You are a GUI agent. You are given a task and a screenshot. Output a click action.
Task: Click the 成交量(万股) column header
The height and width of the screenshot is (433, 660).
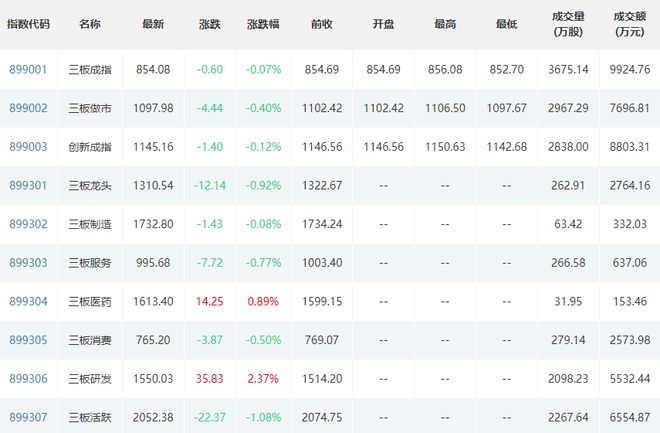pos(568,24)
